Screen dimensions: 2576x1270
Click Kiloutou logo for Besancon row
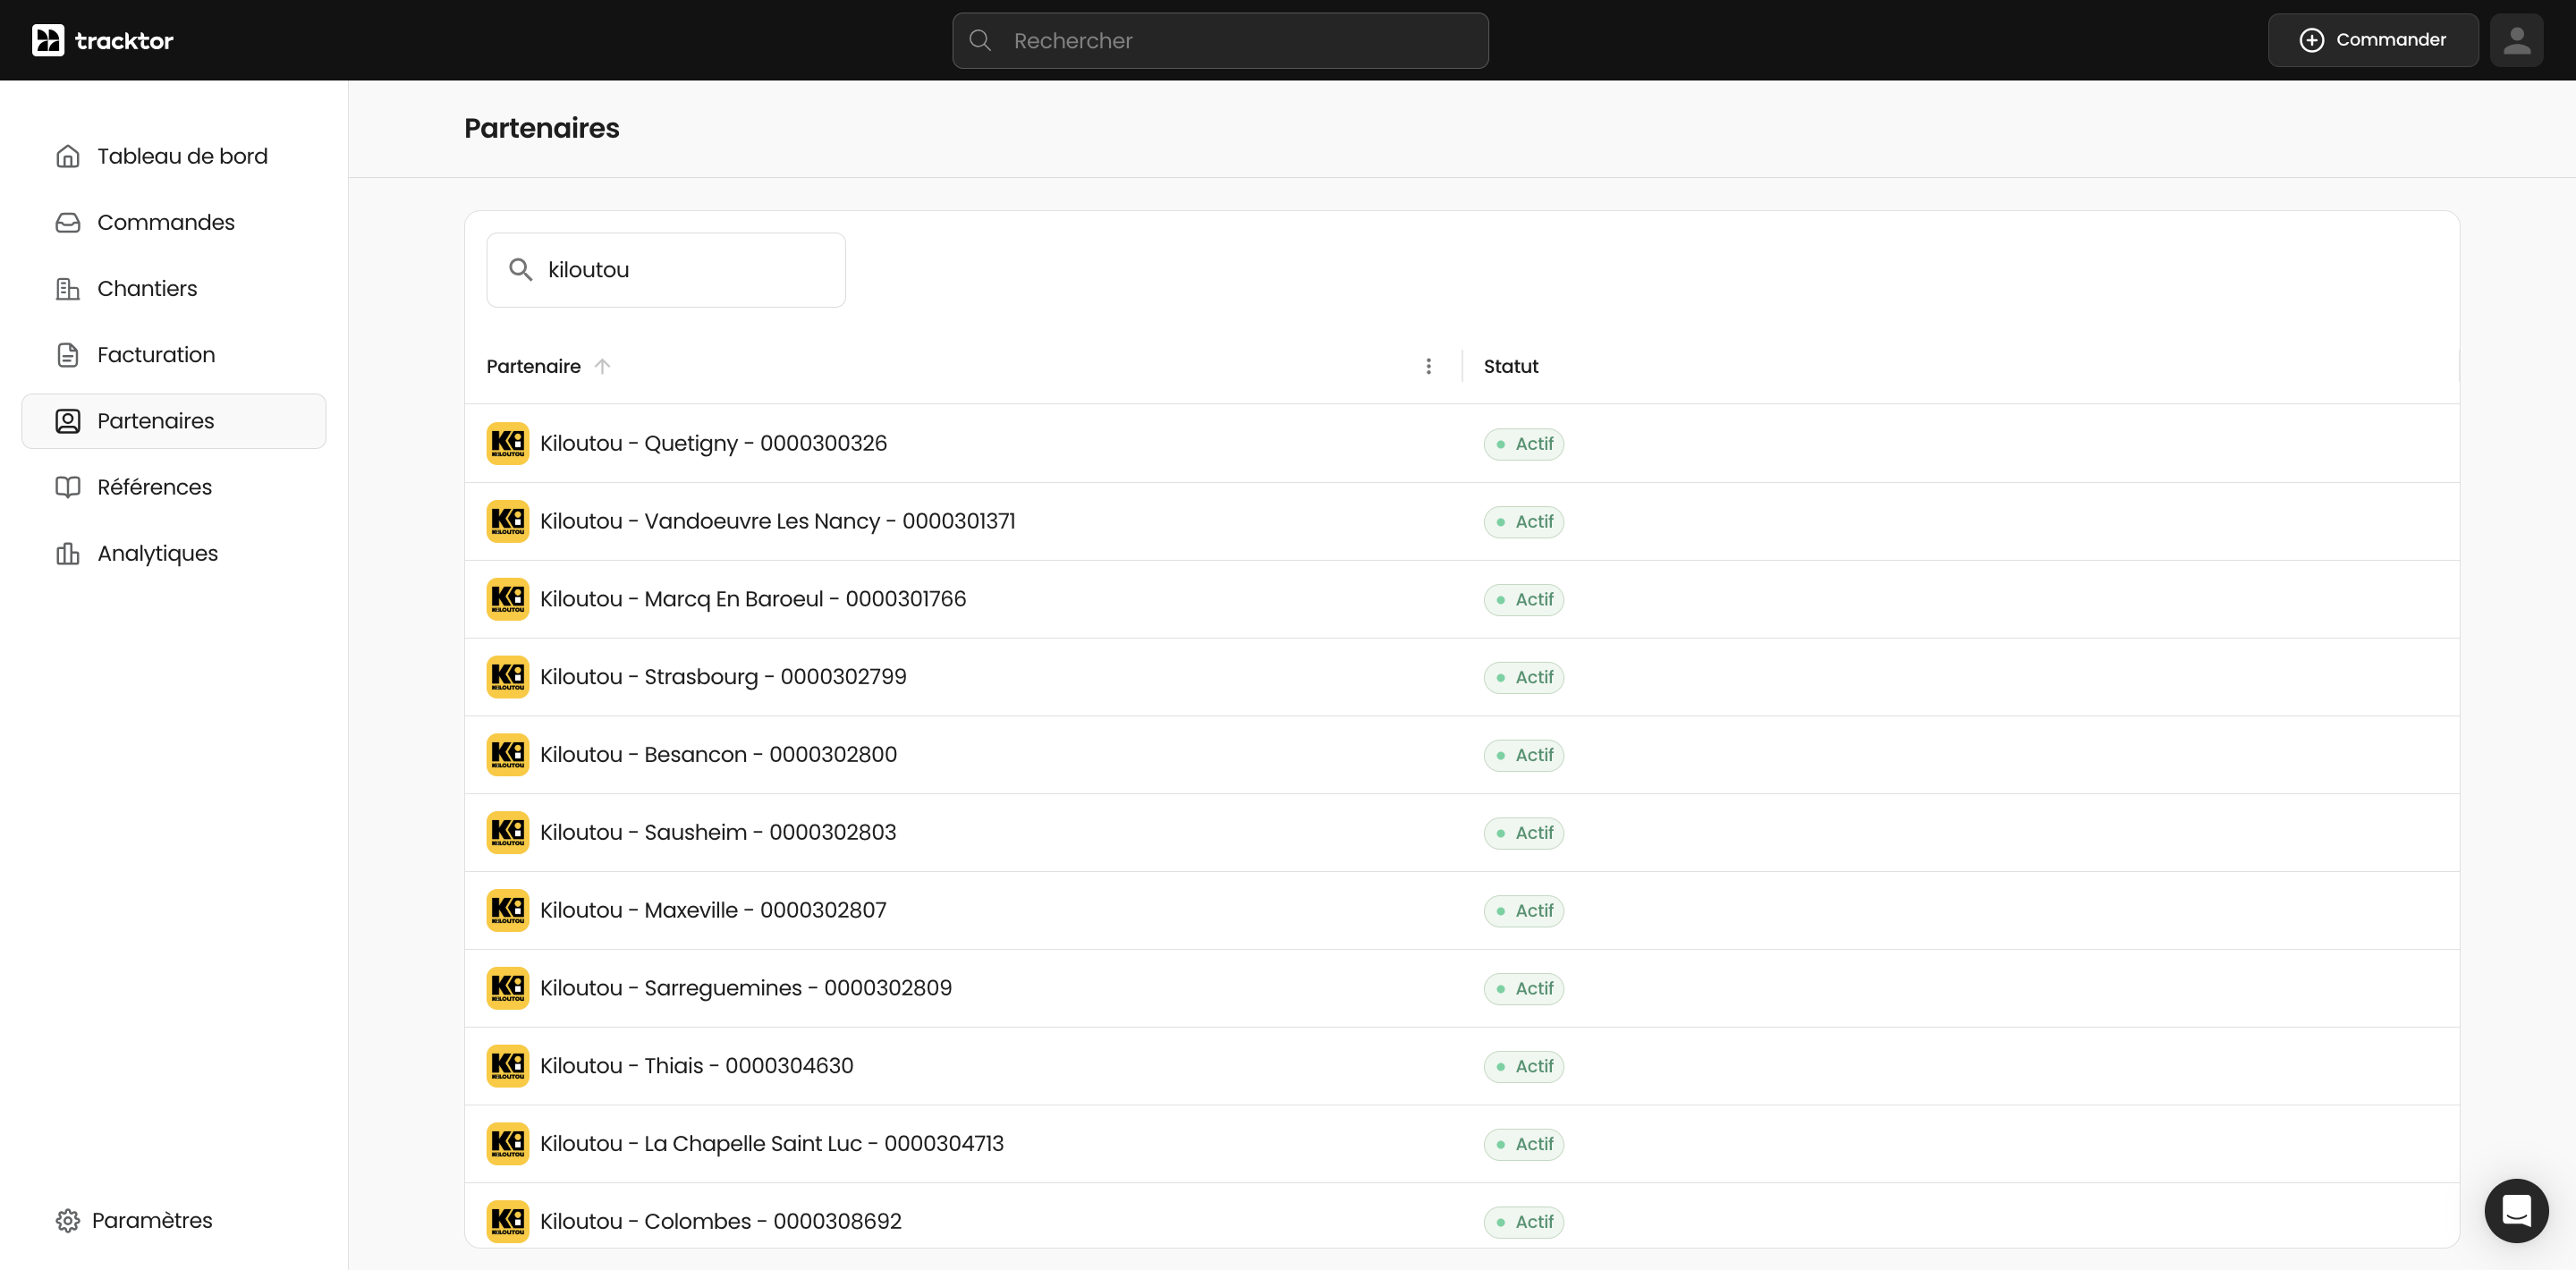pos(508,755)
